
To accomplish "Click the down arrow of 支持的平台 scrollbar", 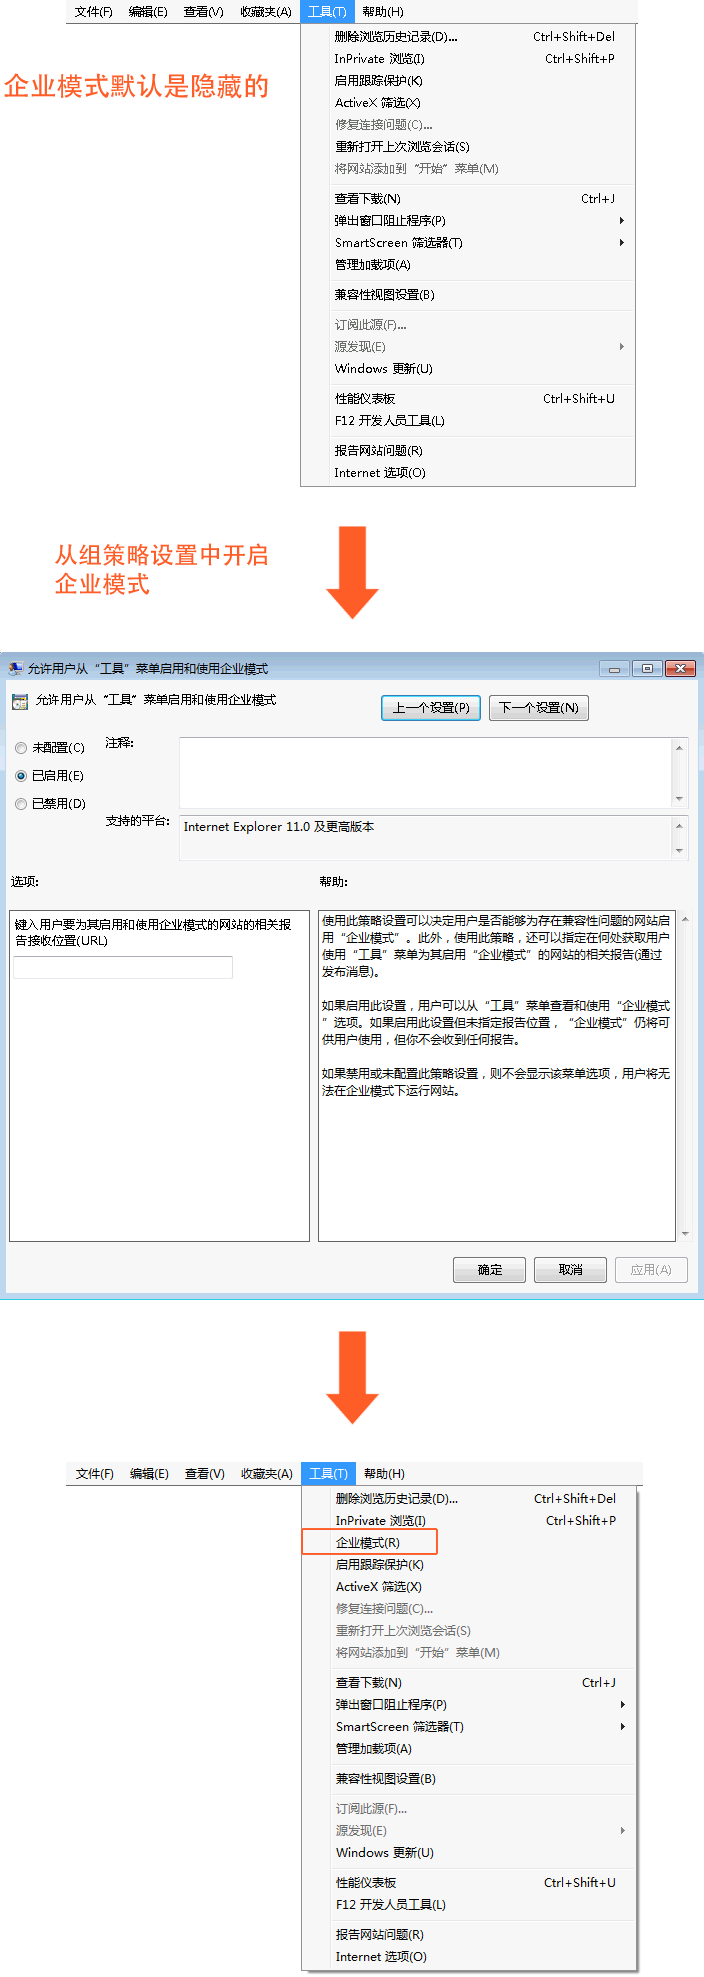I will pyautogui.click(x=680, y=851).
